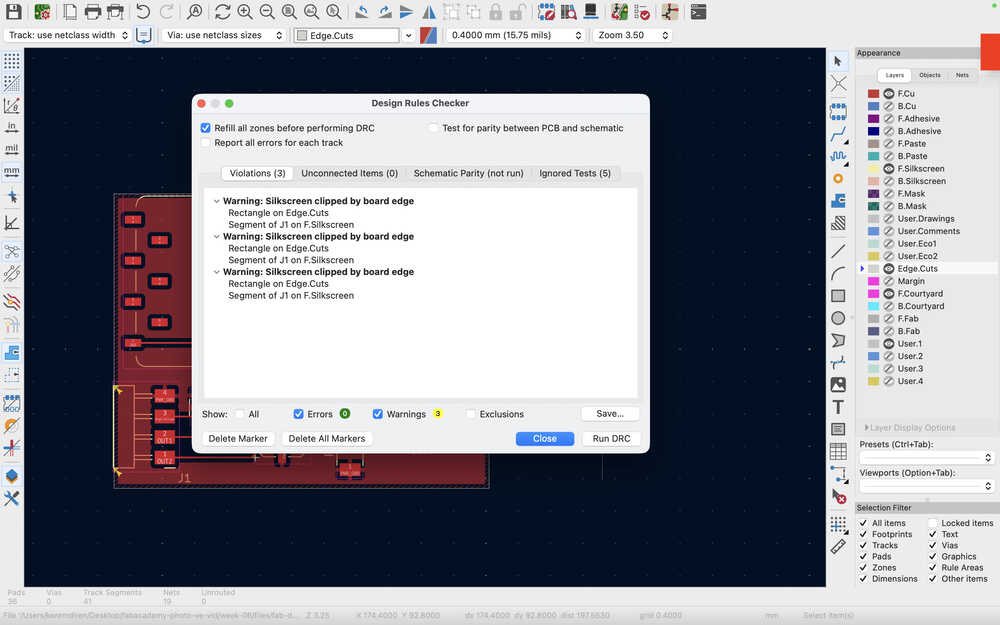This screenshot has height=625, width=1000.
Task: Expand Layer Display Options section
Action: 909,428
